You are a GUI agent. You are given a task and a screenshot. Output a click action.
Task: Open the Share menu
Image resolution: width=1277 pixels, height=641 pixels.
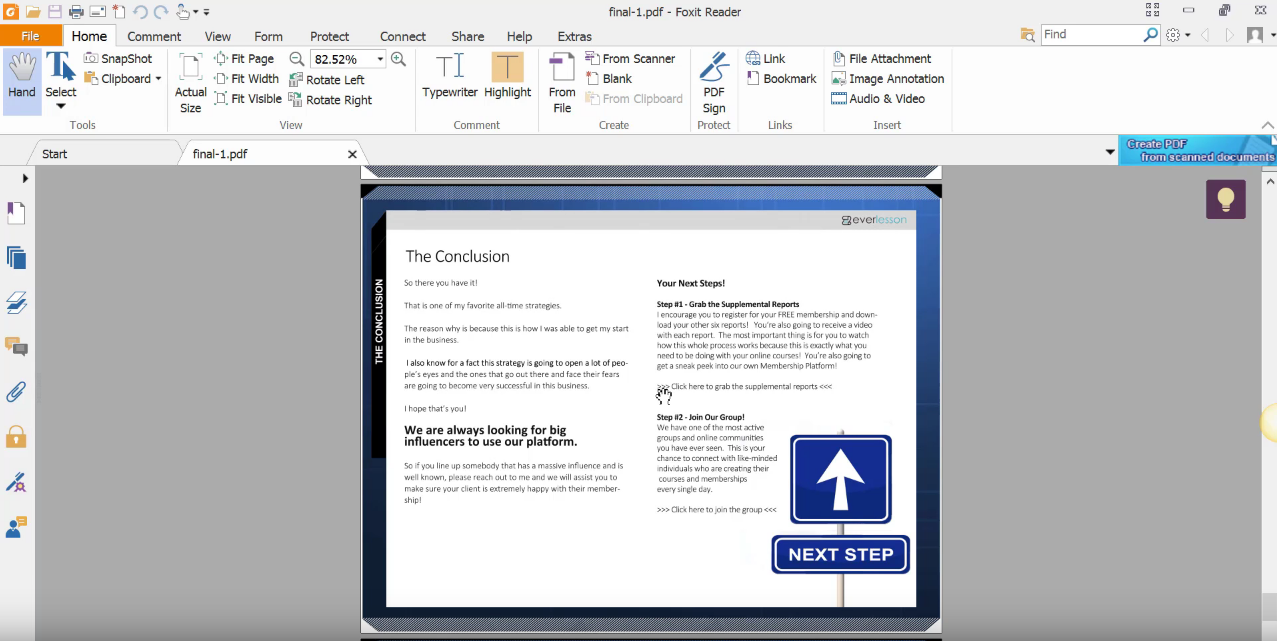(467, 36)
